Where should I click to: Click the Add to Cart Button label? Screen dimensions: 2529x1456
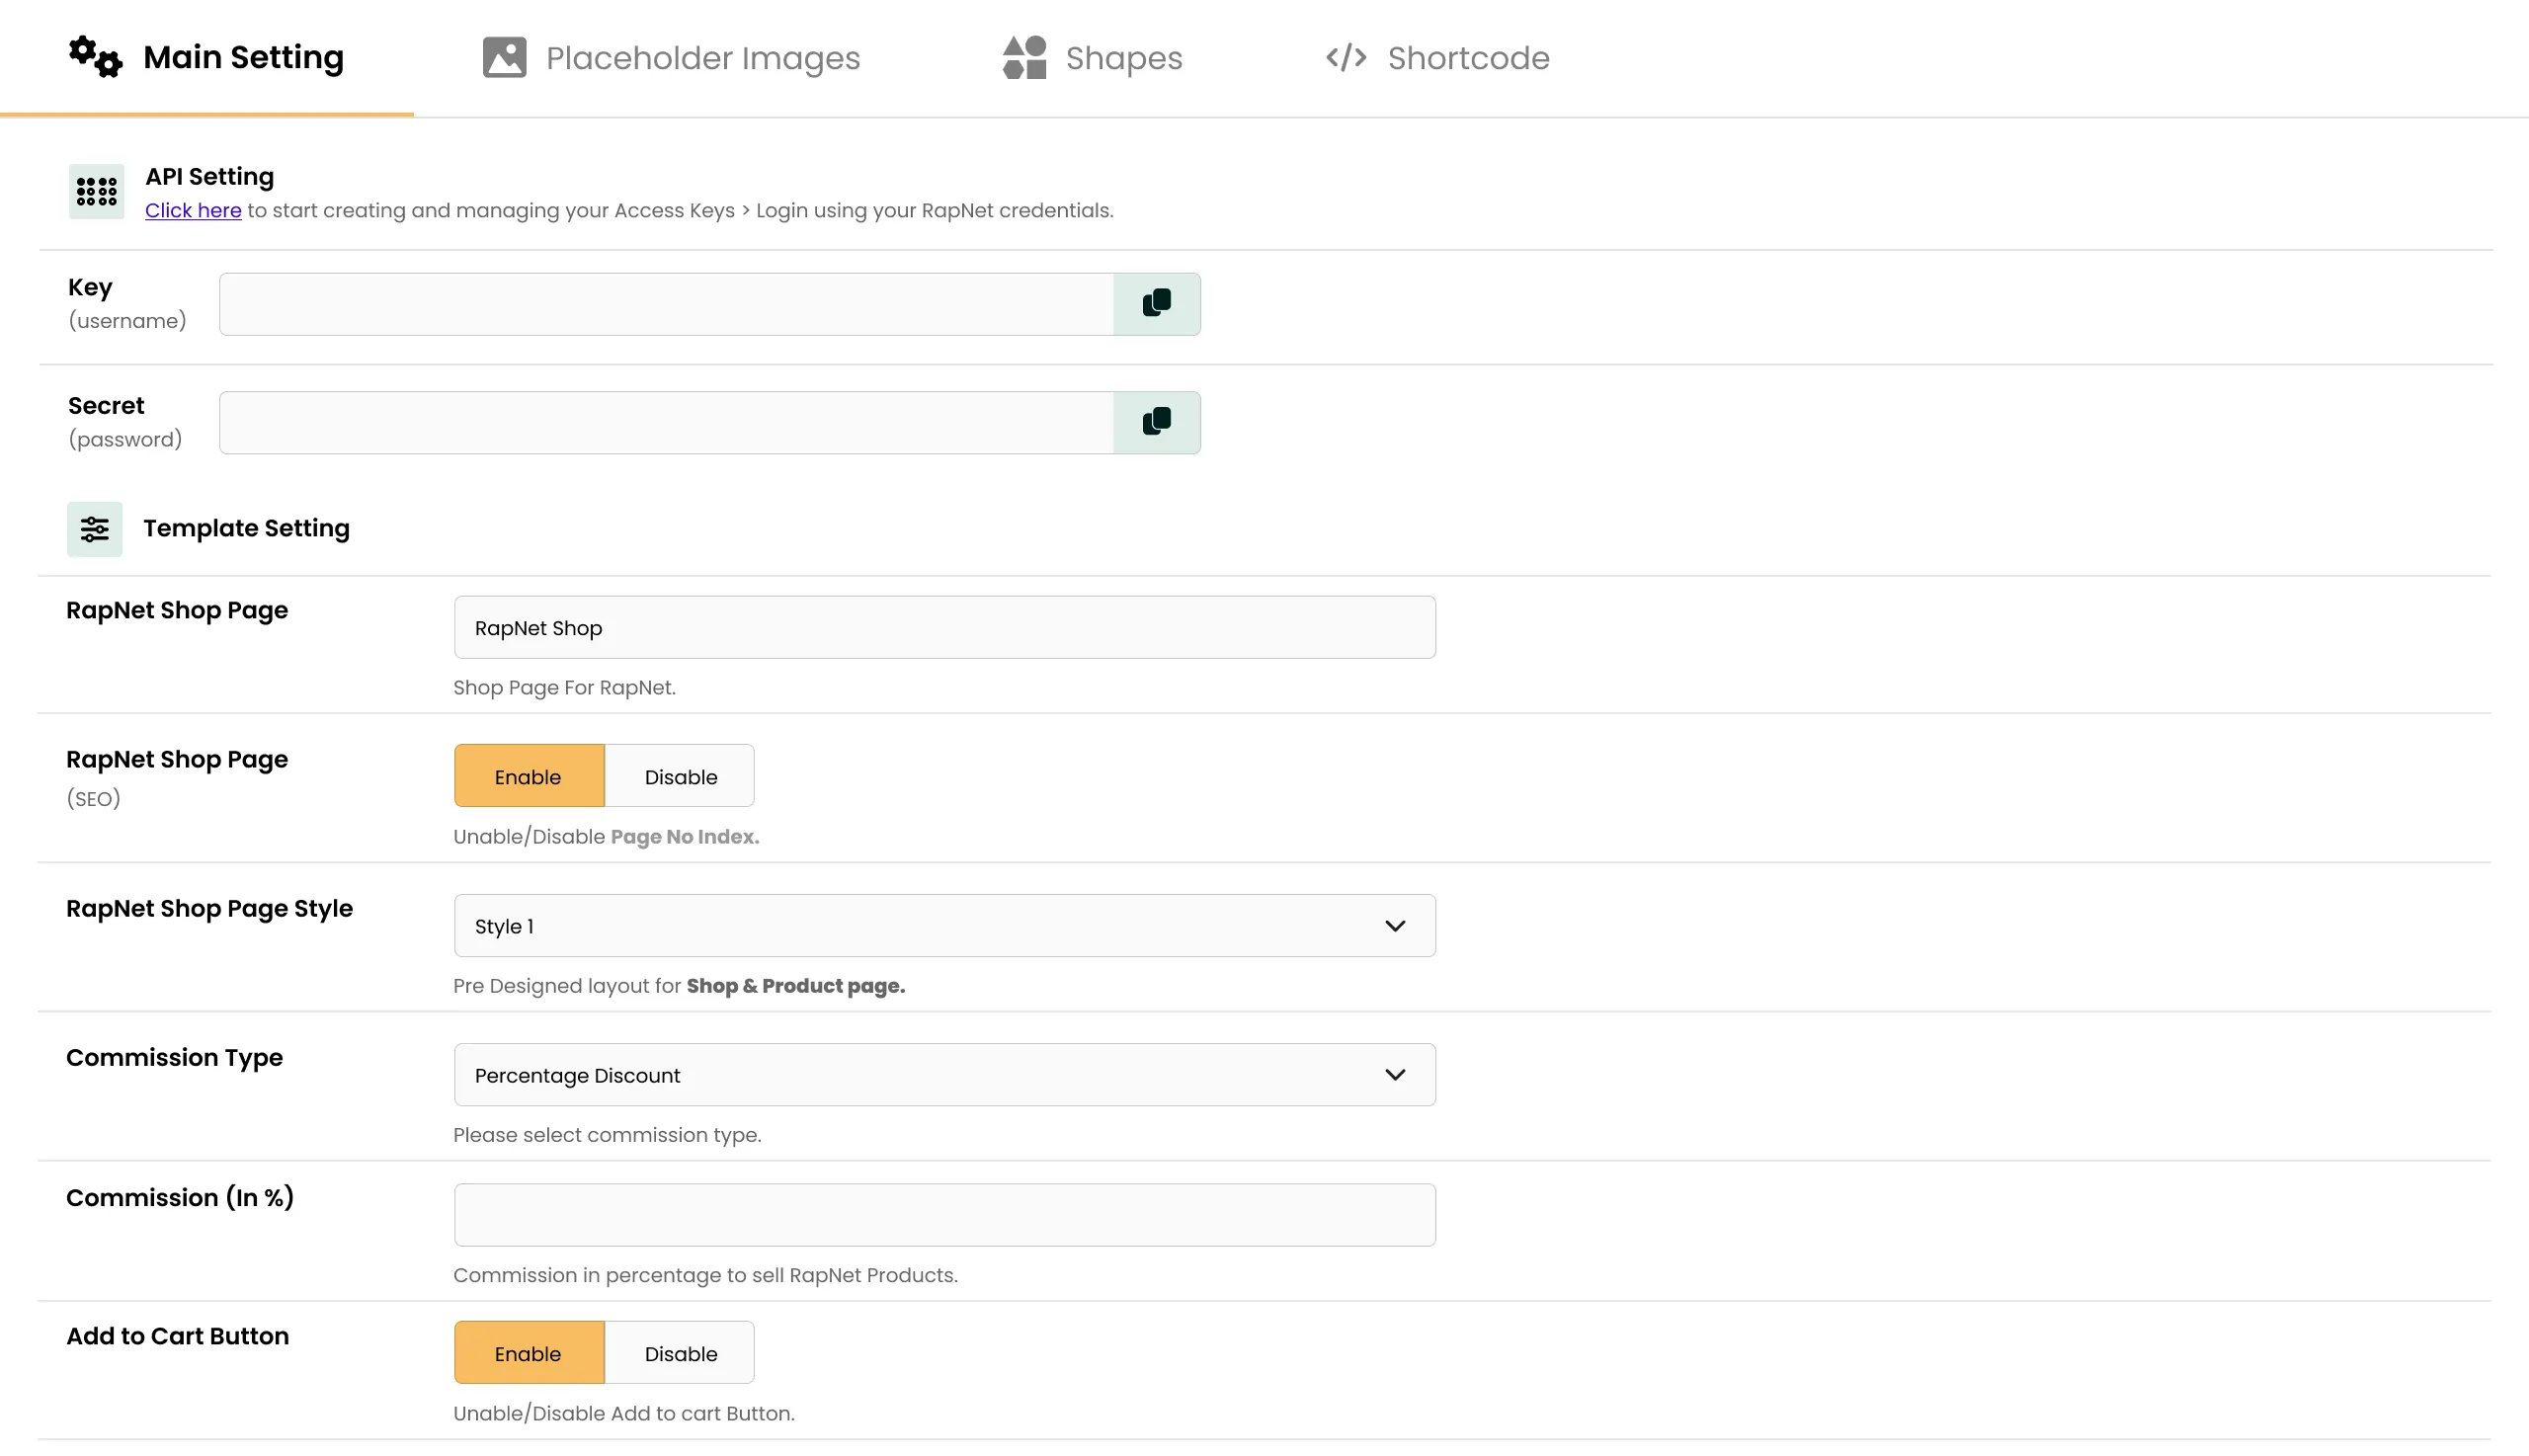coord(177,1336)
